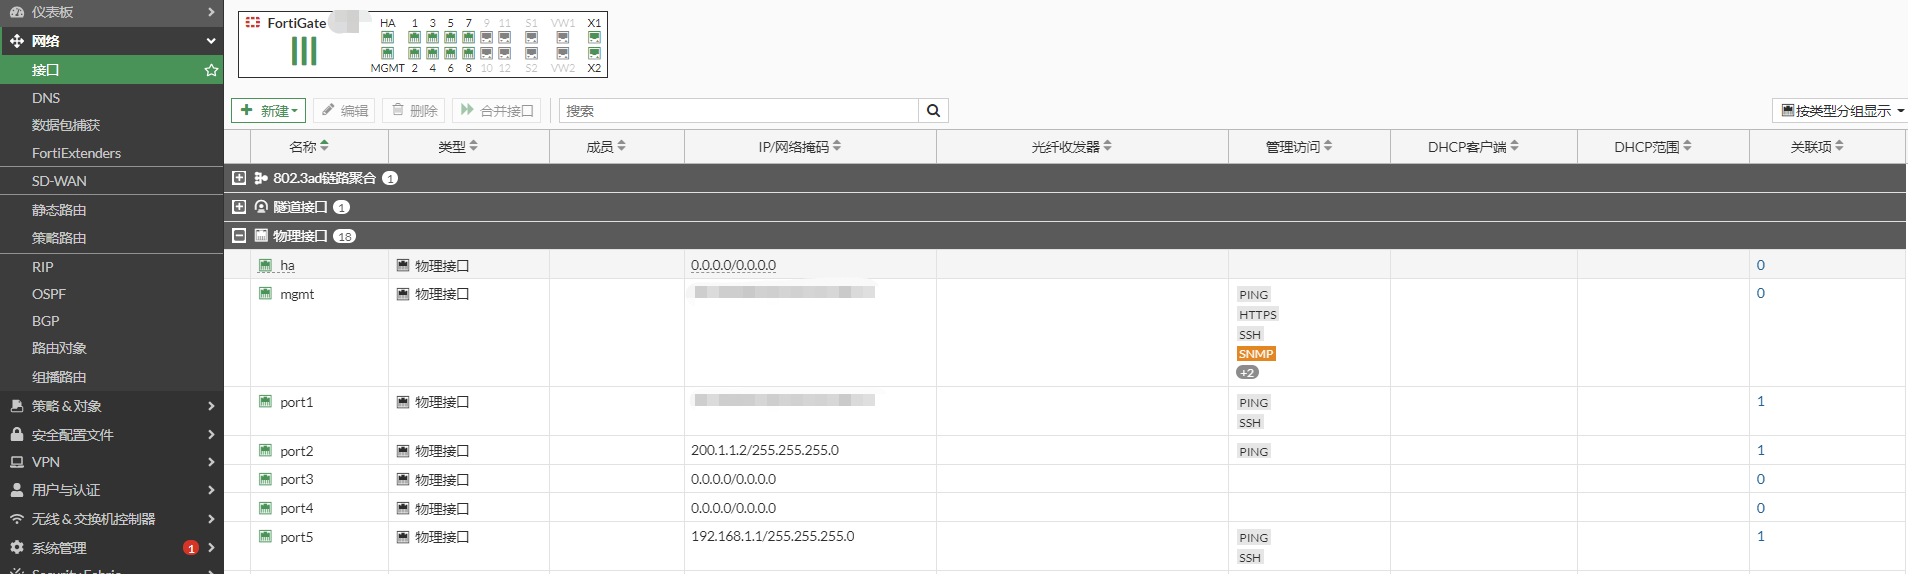This screenshot has width=1908, height=574.
Task: Click the HA port icon in faceplate
Action: [x=387, y=38]
